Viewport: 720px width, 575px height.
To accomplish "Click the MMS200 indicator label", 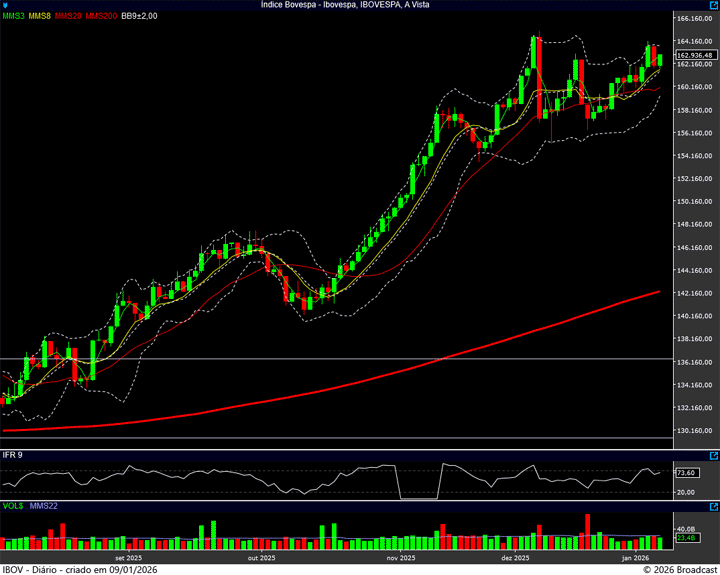I will pyautogui.click(x=101, y=16).
